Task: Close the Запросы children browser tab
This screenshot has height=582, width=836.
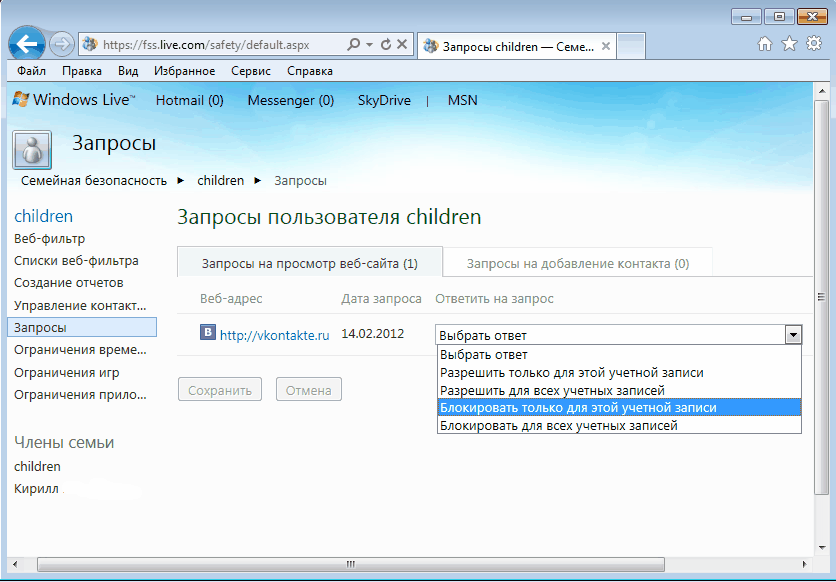Action: [x=606, y=46]
